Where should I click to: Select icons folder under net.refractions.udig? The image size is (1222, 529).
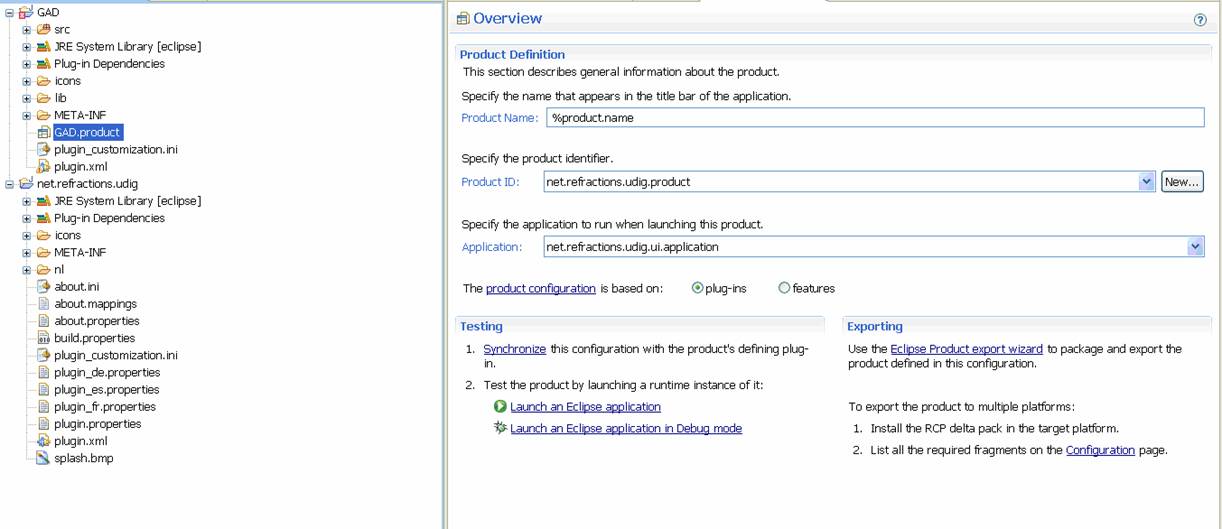click(x=68, y=235)
